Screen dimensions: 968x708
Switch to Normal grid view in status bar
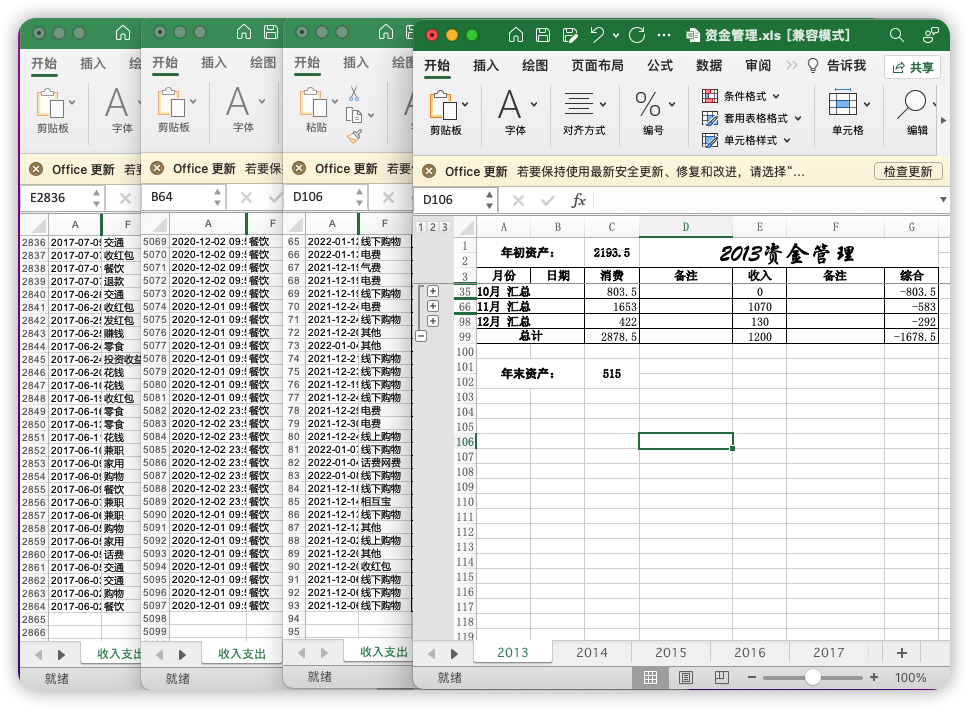tap(651, 677)
